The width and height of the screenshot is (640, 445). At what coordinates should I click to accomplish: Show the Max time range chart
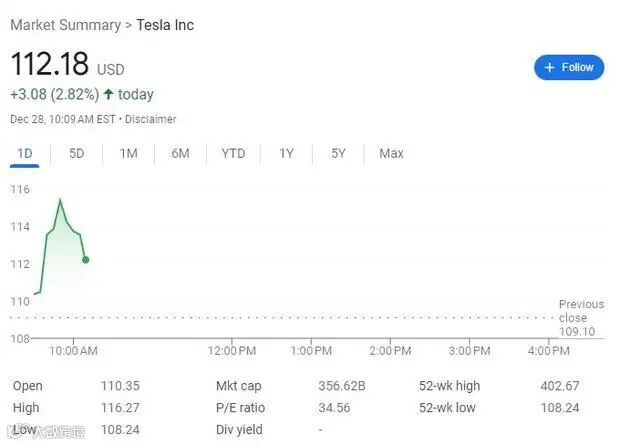(x=391, y=153)
